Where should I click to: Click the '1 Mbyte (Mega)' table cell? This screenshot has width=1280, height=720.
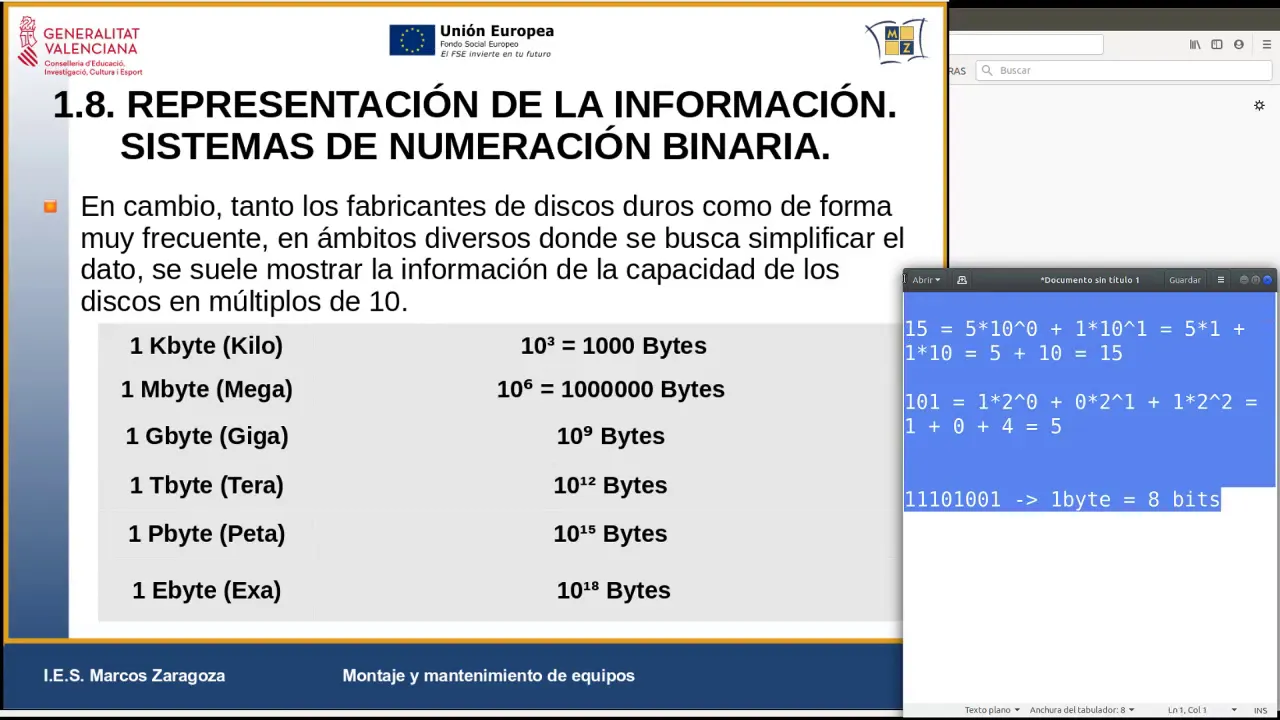point(206,389)
